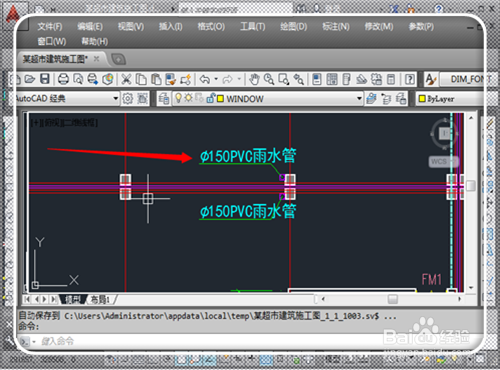This screenshot has height=370, width=500.
Task: Click the Text Style icon
Action: click(431, 79)
